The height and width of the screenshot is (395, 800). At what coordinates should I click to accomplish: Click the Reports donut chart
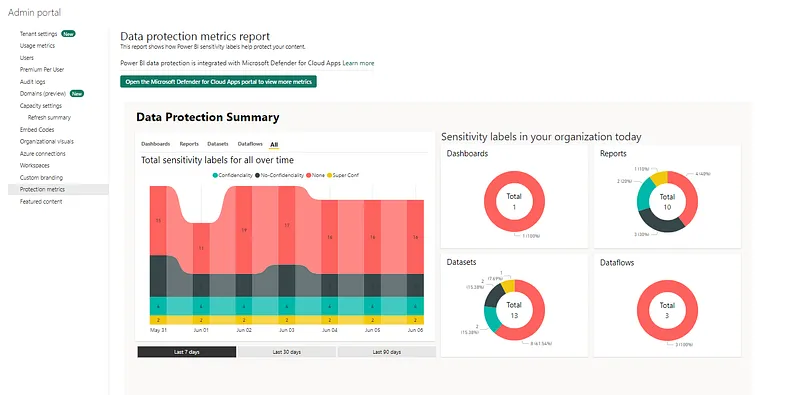pyautogui.click(x=667, y=202)
